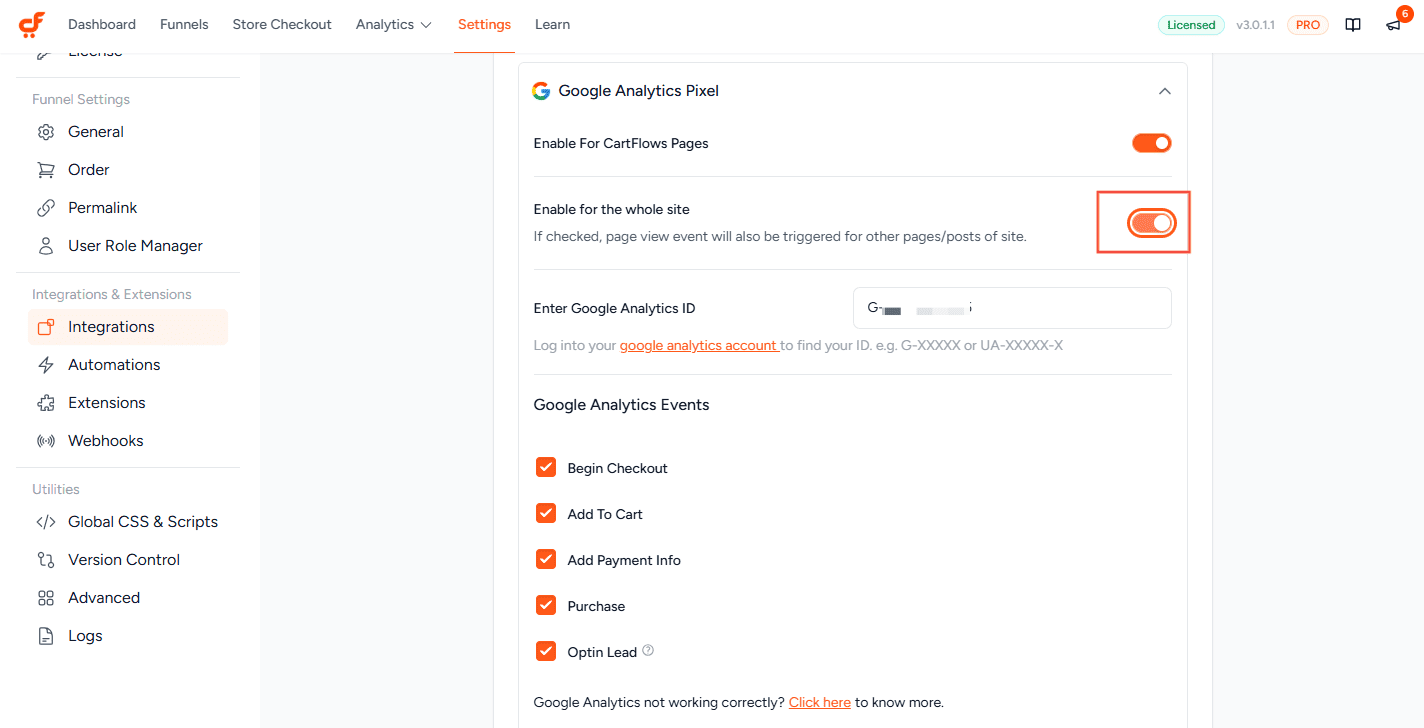The image size is (1424, 728).
Task: Click the Google logo icon
Action: pos(541,91)
